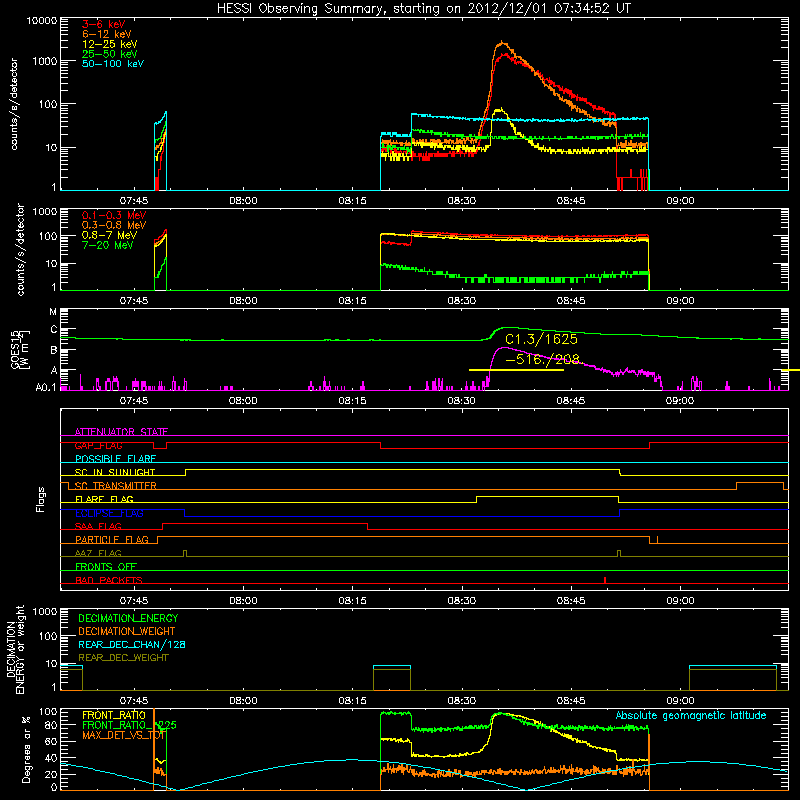Select the yellow FRONT_RATIO legend label

(114, 715)
